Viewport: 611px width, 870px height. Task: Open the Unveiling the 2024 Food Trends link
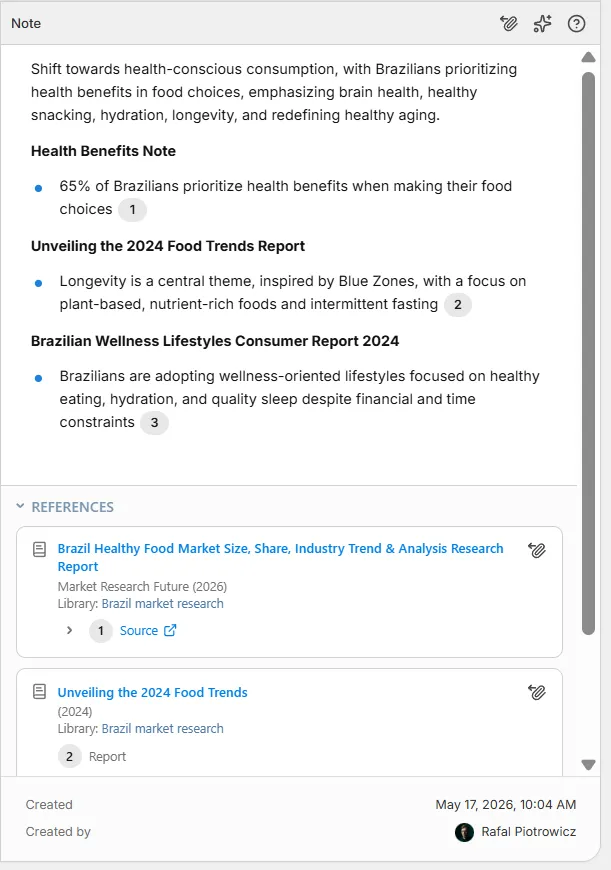point(153,692)
